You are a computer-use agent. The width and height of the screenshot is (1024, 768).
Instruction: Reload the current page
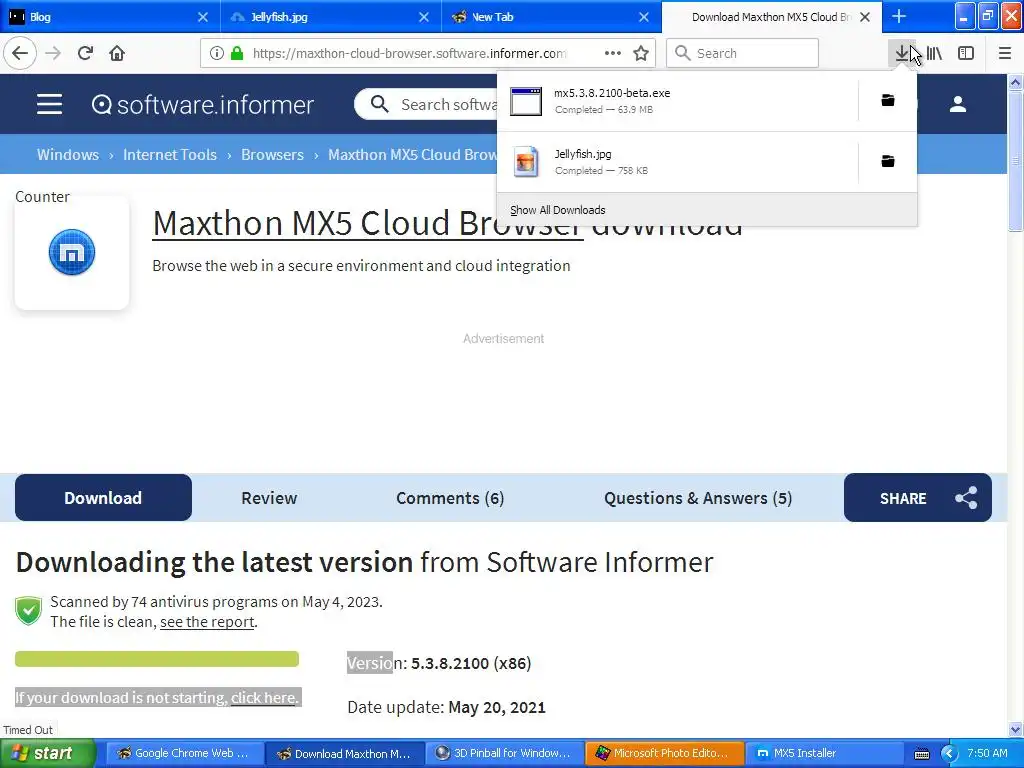click(x=85, y=53)
